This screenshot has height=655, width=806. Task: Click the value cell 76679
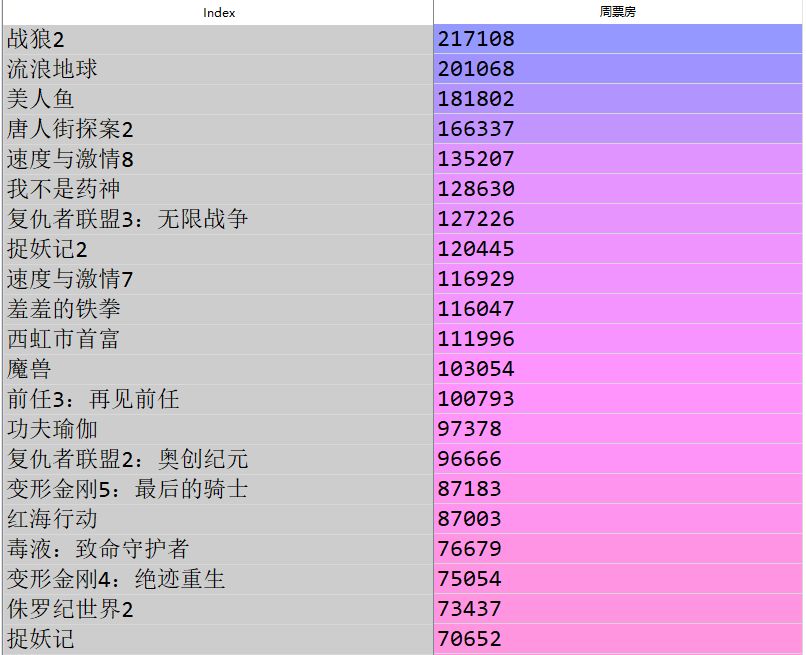(x=617, y=549)
